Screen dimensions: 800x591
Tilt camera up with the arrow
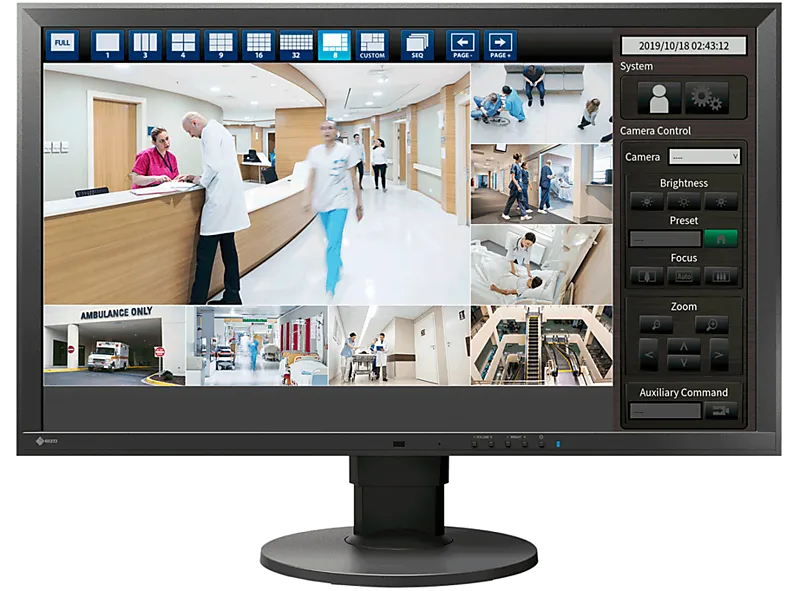point(684,346)
